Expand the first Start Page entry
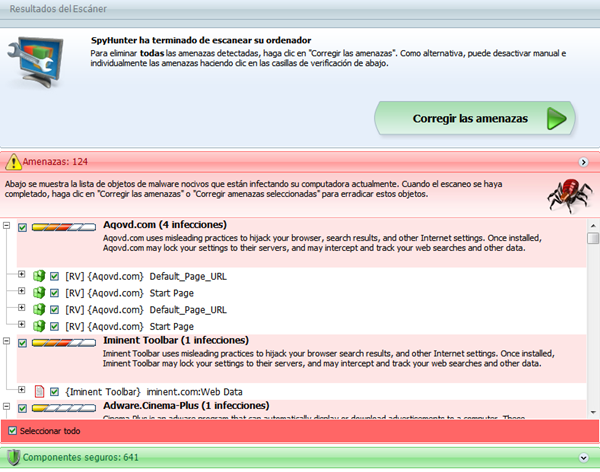The height and width of the screenshot is (472, 600). (21, 291)
